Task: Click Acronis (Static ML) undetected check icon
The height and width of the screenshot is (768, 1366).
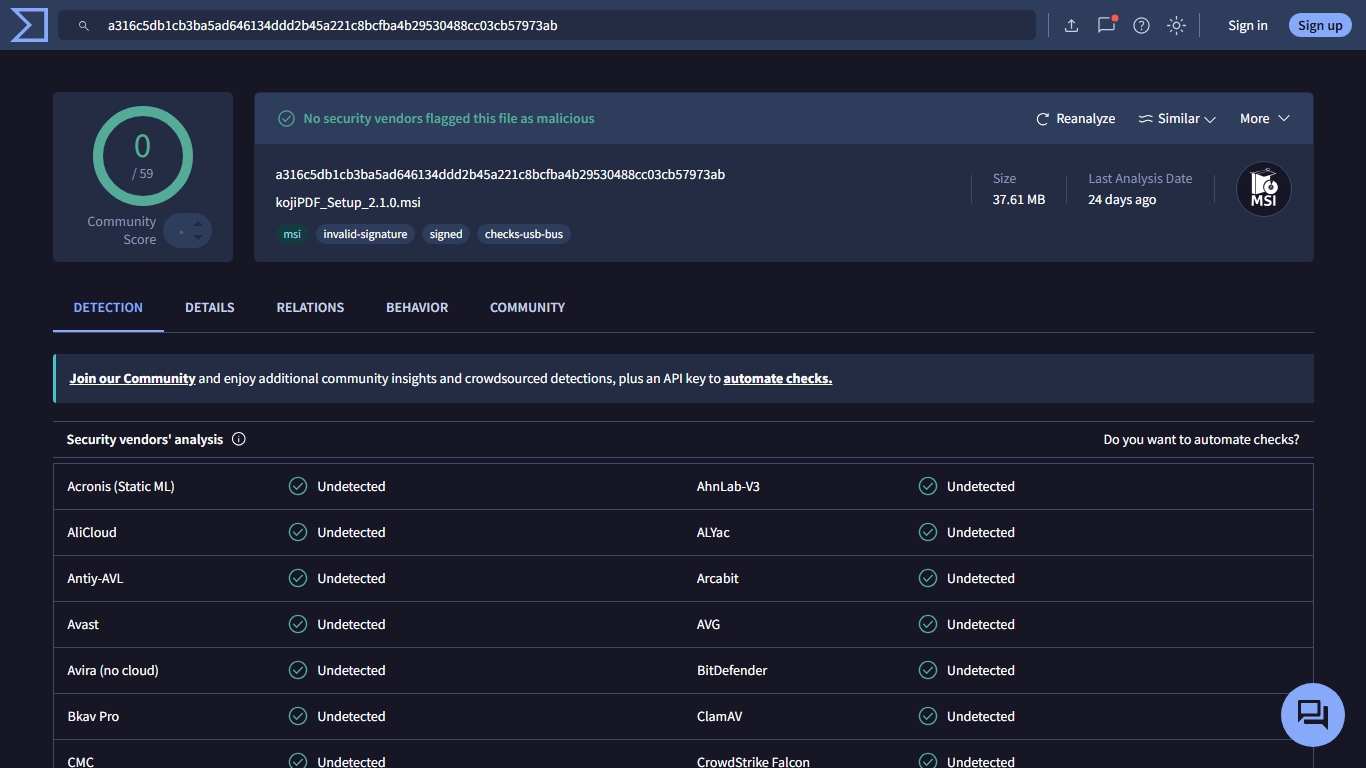Action: point(298,486)
